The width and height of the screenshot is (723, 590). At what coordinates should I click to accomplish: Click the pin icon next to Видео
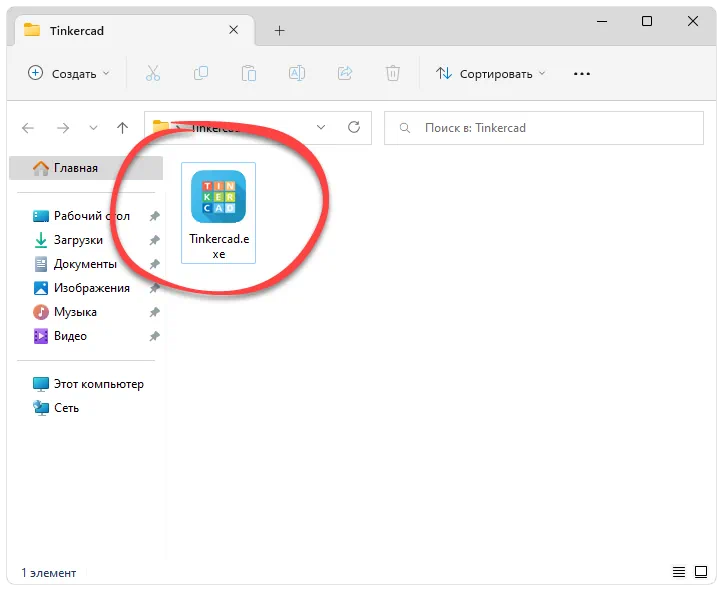coord(154,336)
